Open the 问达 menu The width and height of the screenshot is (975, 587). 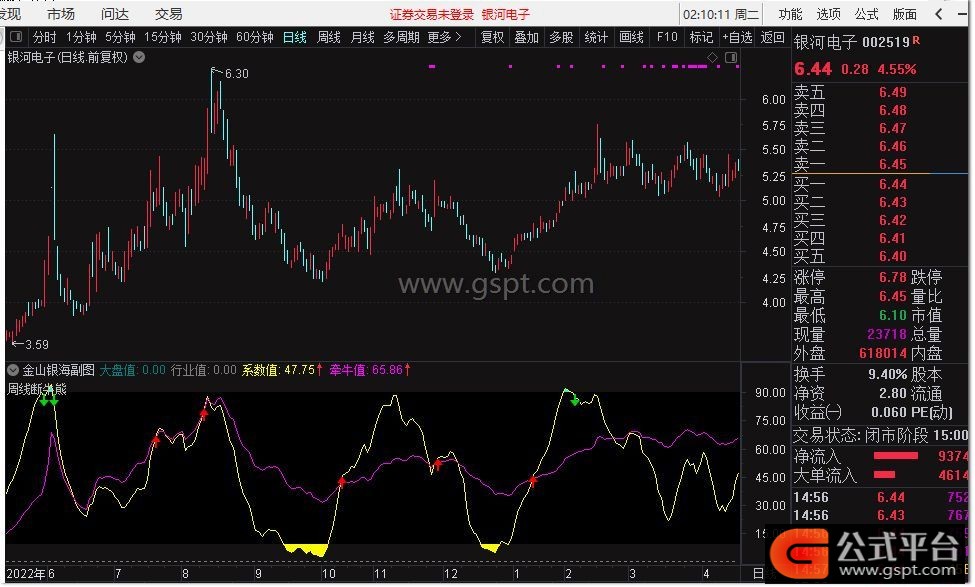pos(114,14)
